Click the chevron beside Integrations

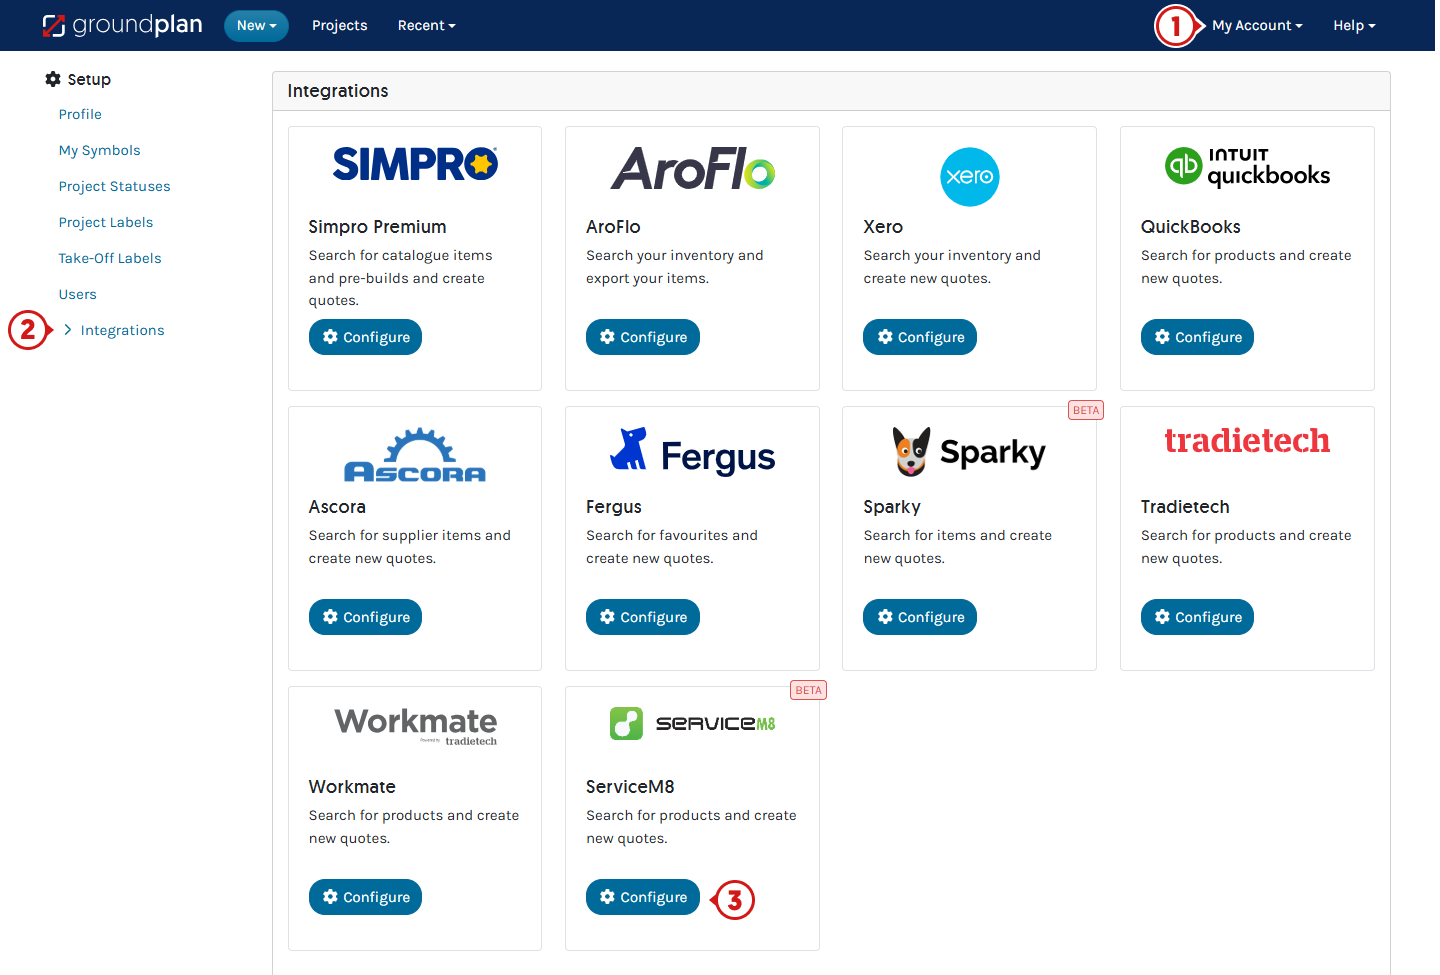click(x=68, y=330)
